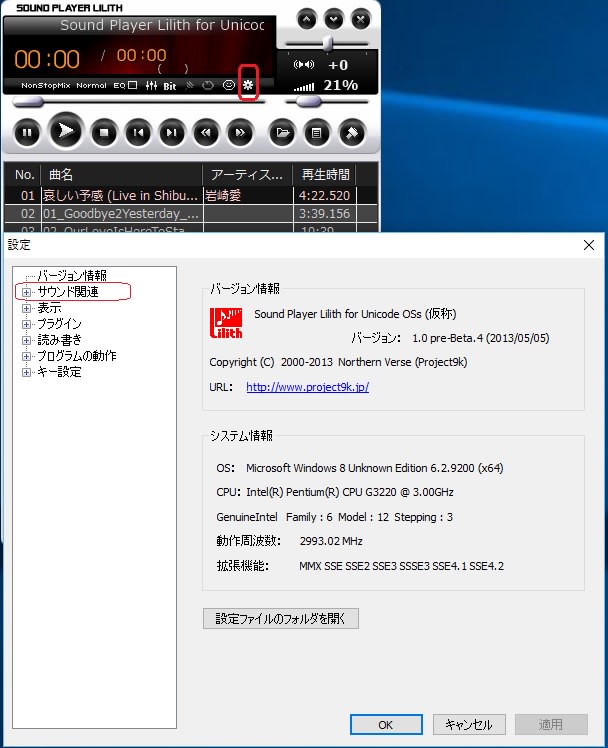608x748 pixels.
Task: Confirm settings with the OK button
Action: [386, 725]
